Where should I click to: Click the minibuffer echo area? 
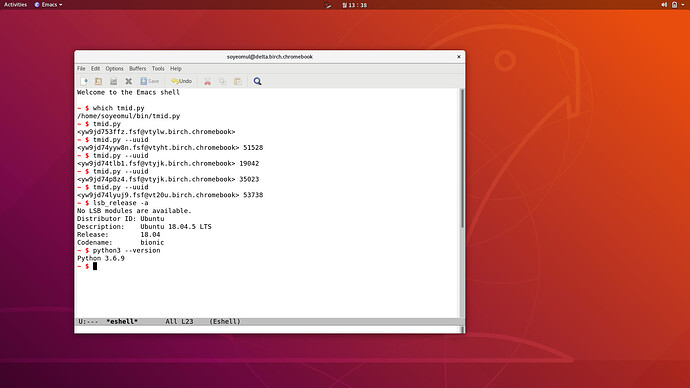pyautogui.click(x=268, y=329)
